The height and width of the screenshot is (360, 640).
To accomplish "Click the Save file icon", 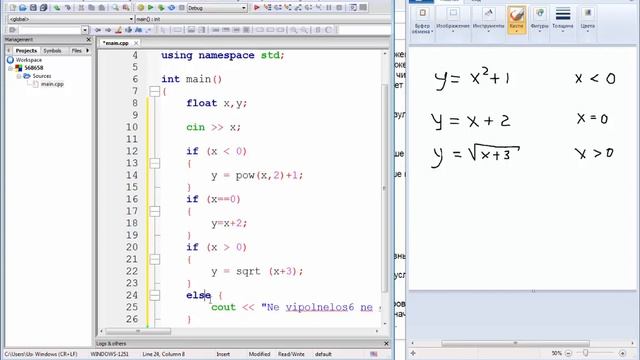I will coord(33,8).
